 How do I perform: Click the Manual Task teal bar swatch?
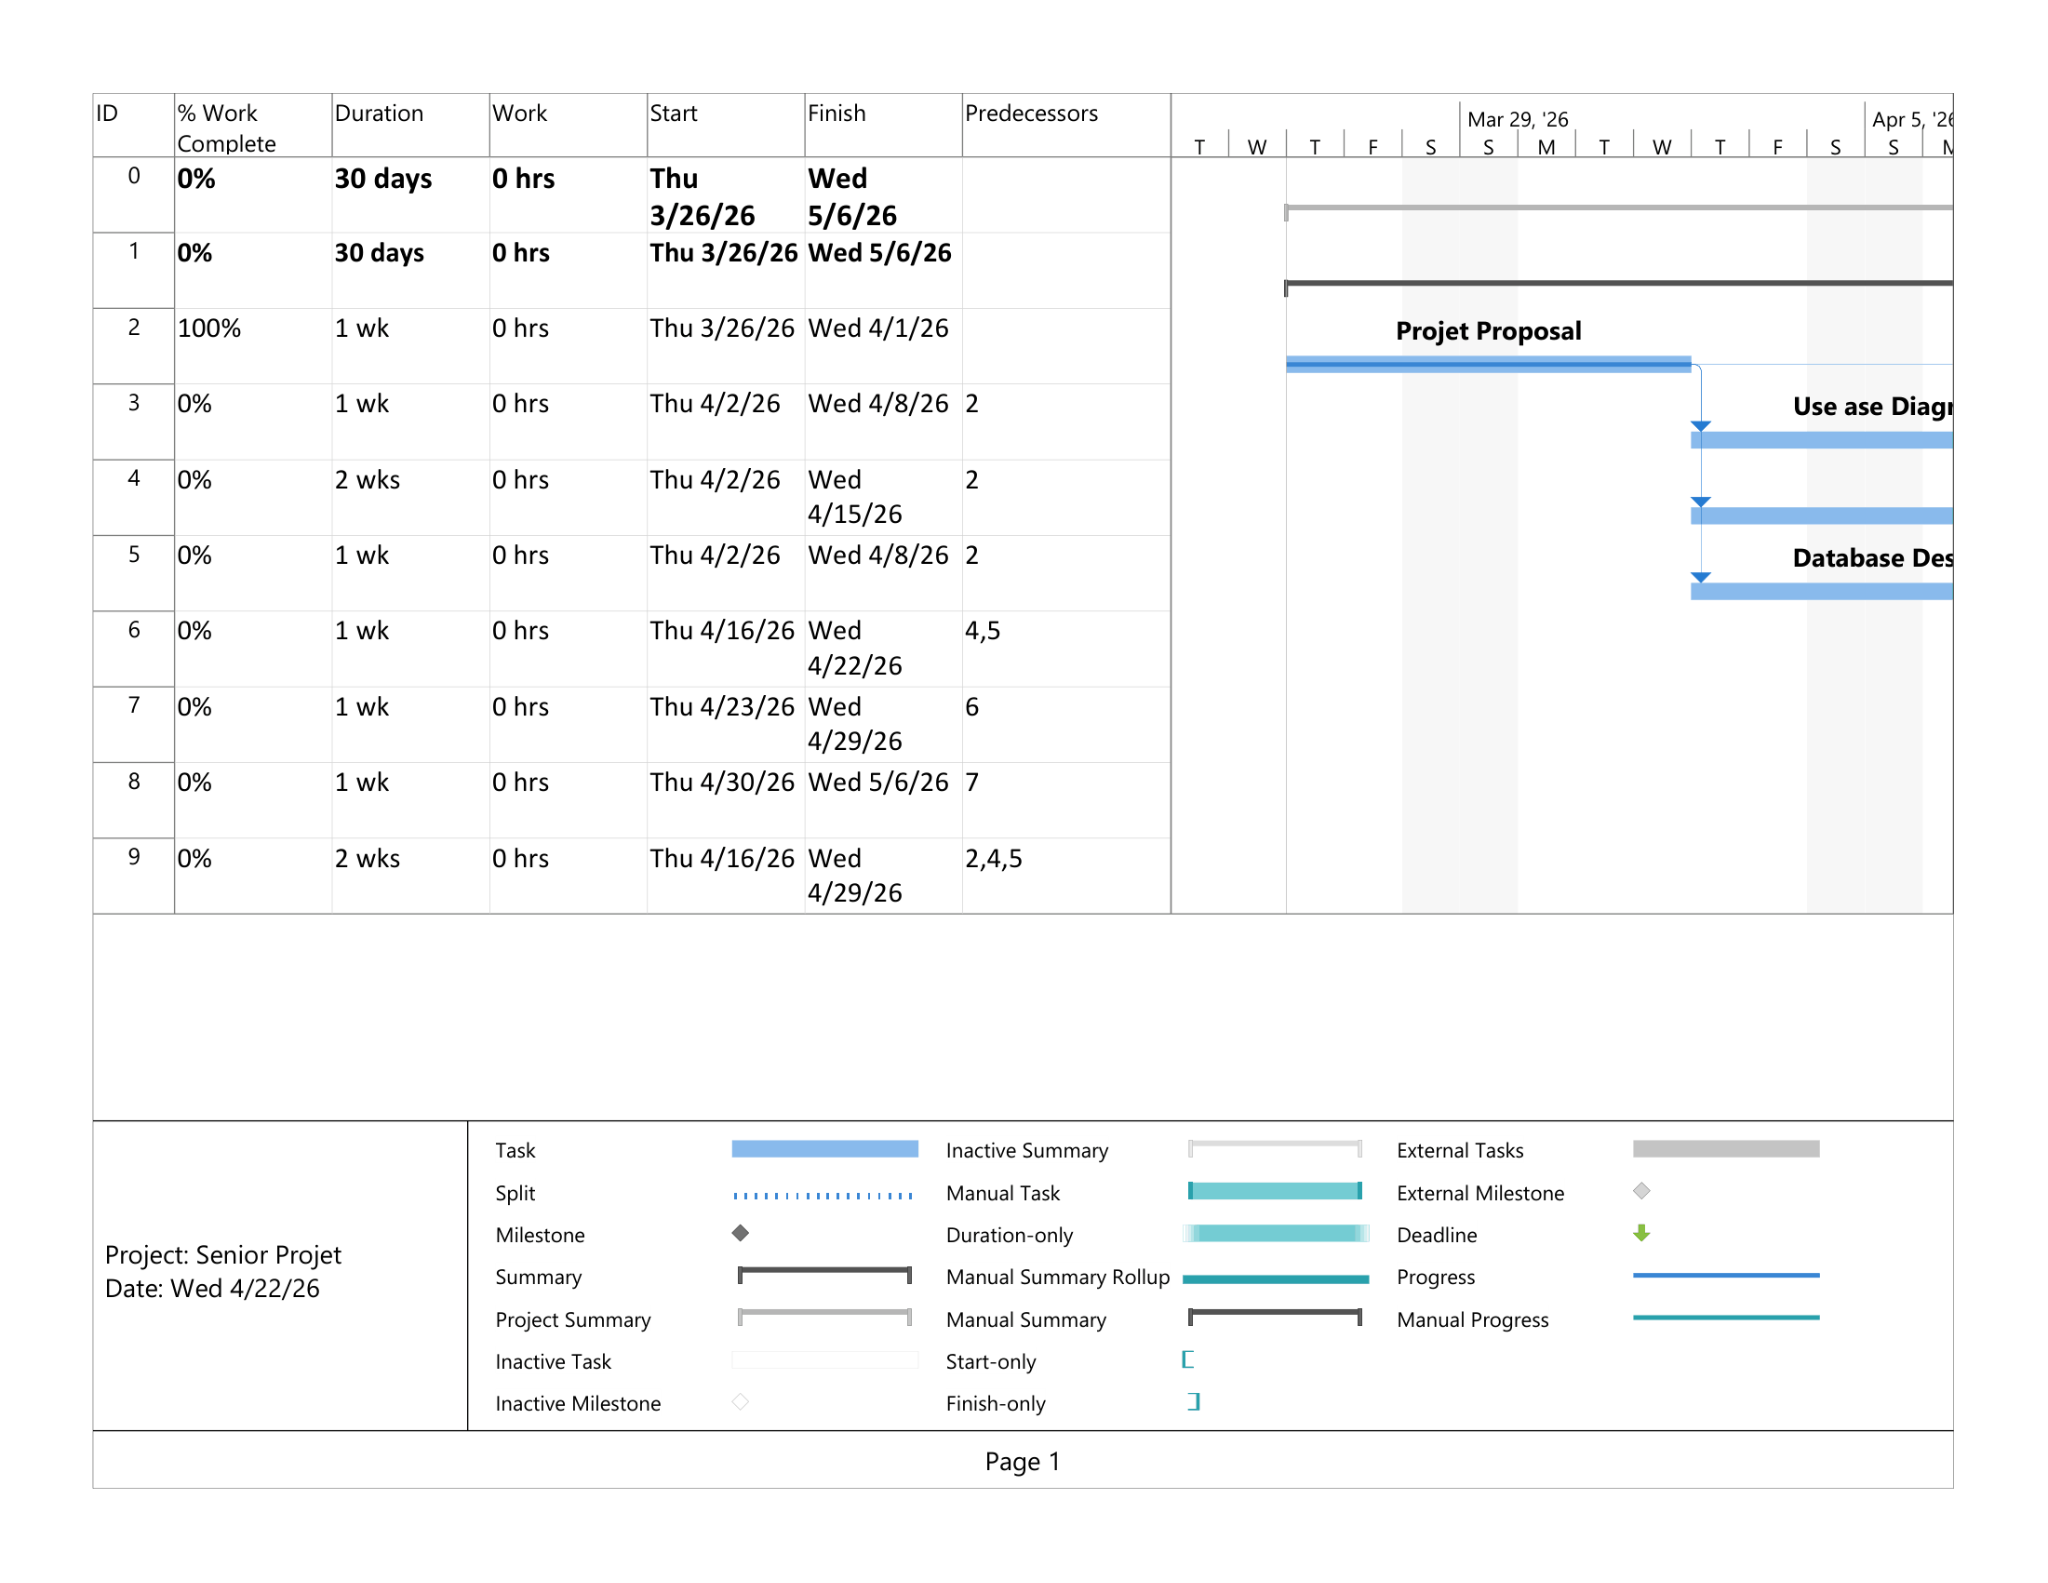pos(1275,1191)
